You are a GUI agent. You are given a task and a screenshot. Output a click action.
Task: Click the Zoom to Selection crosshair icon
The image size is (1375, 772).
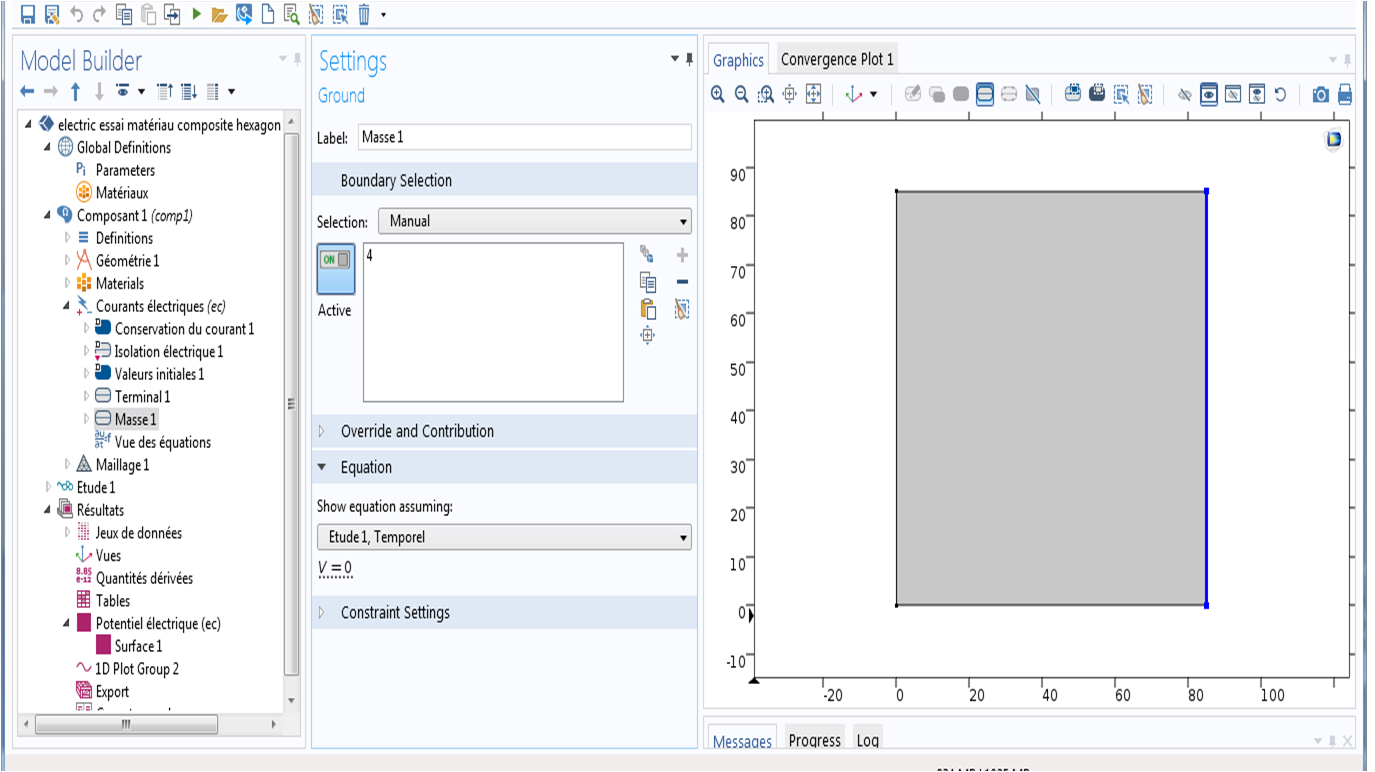648,336
